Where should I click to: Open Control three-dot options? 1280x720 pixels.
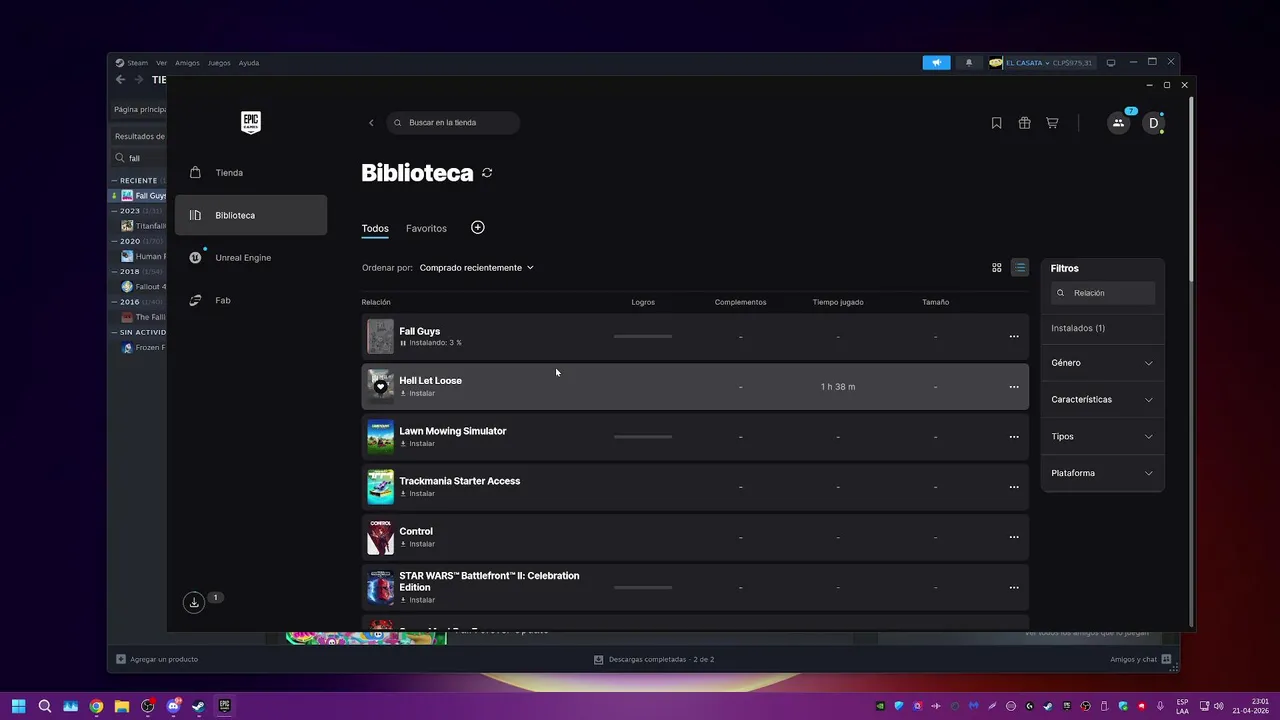[x=1014, y=537]
